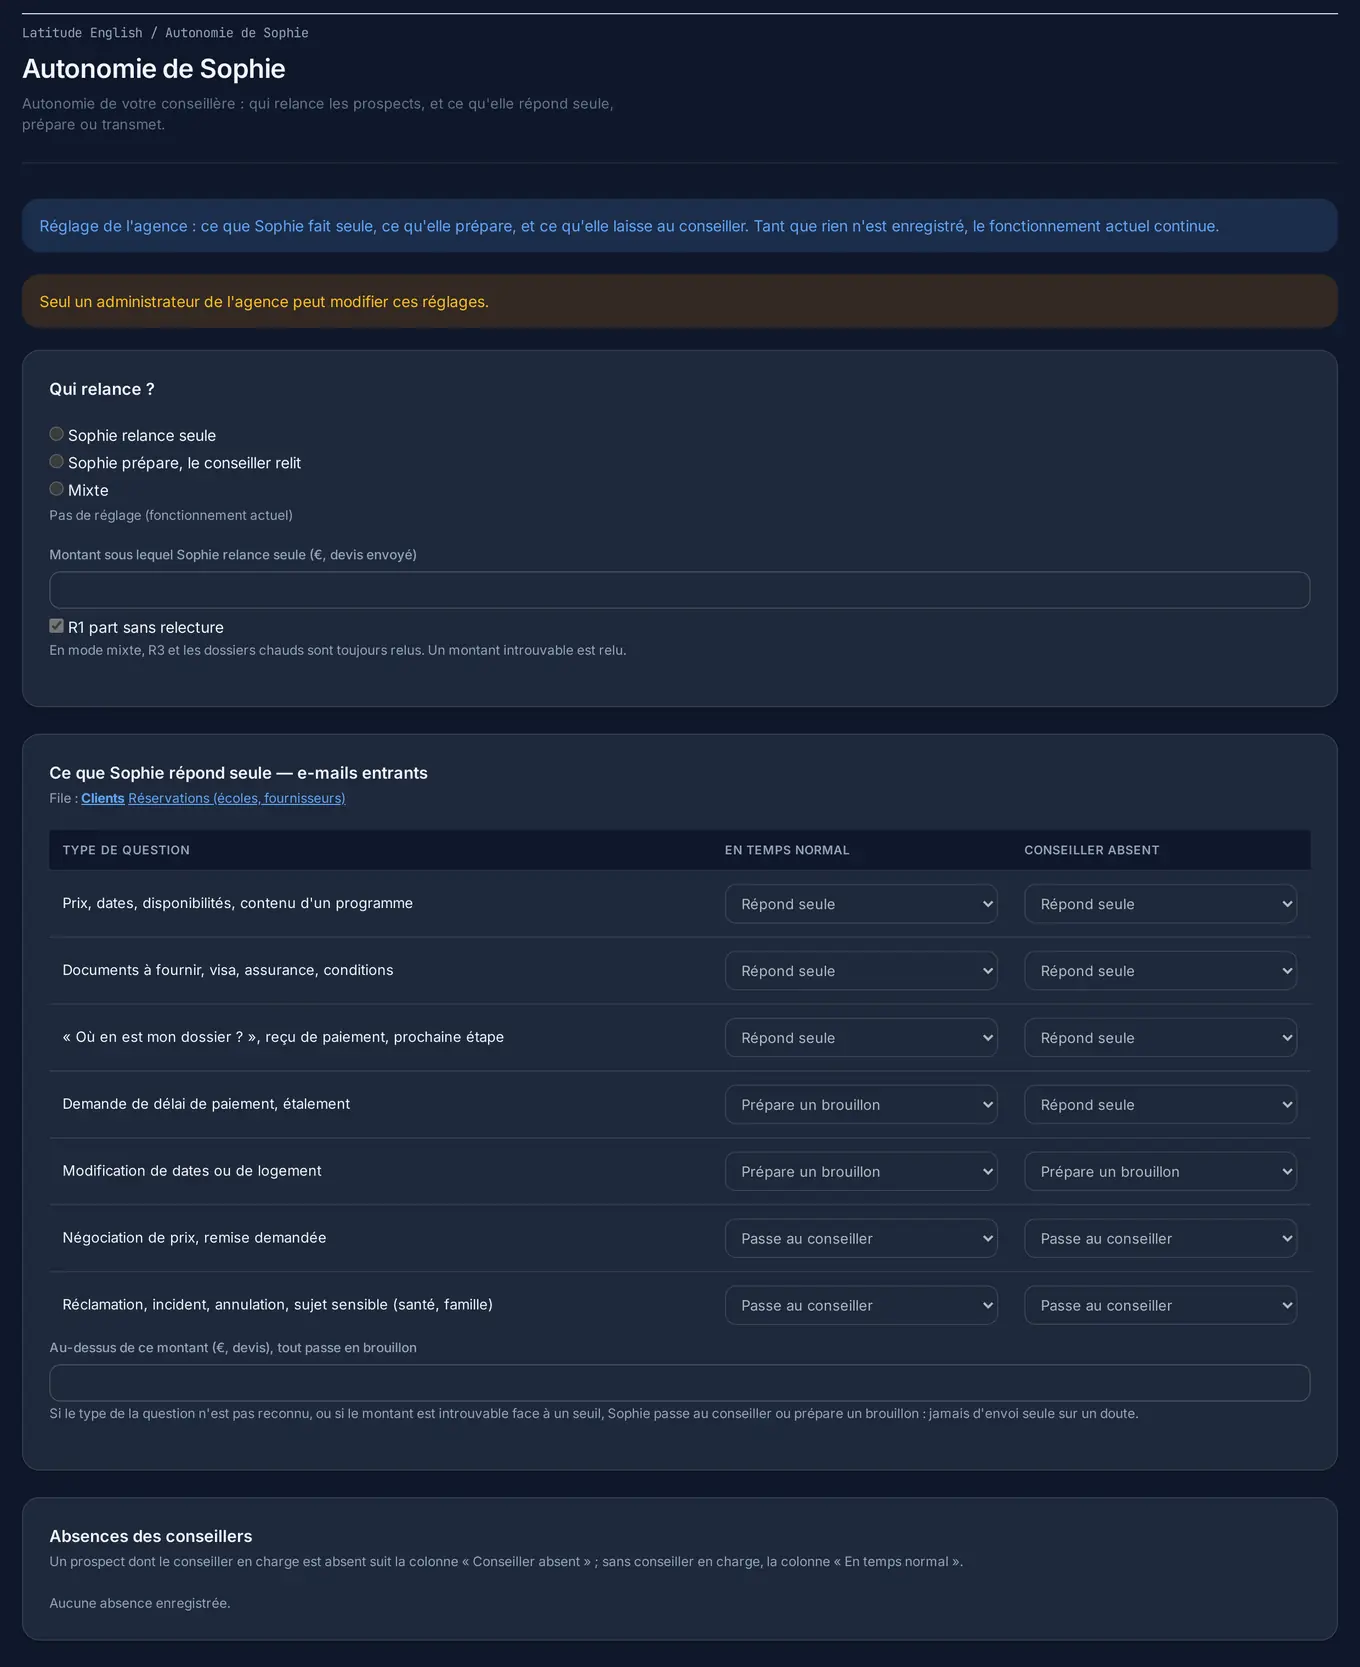The image size is (1360, 1667).
Task: Open normal-time dropdown for prix, dates, disponibilités
Action: [x=861, y=904]
